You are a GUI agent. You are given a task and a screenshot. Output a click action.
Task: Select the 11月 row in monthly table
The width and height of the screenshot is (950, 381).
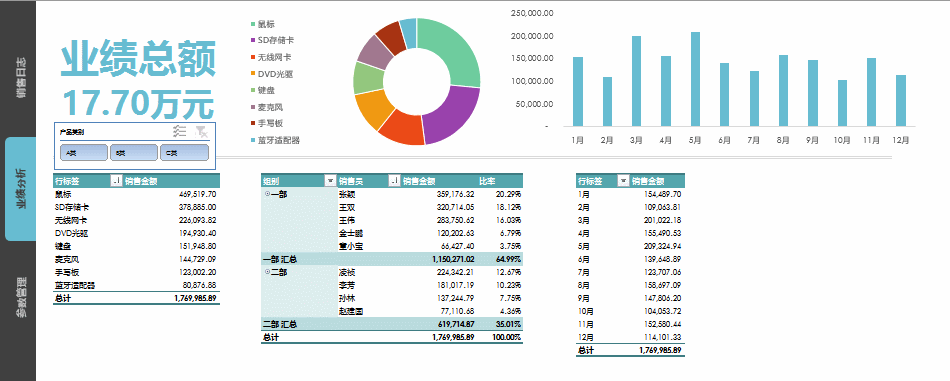coord(630,325)
